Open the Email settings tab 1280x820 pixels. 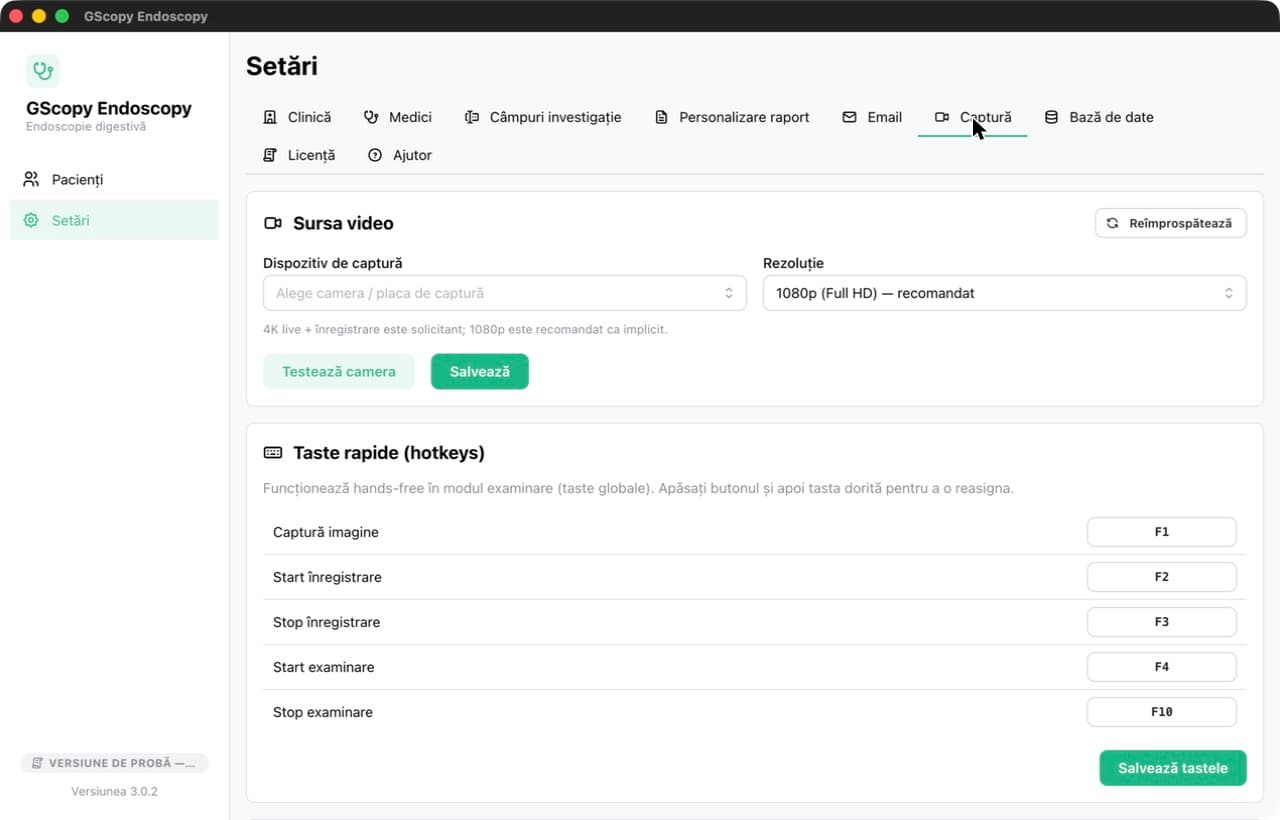pos(872,117)
